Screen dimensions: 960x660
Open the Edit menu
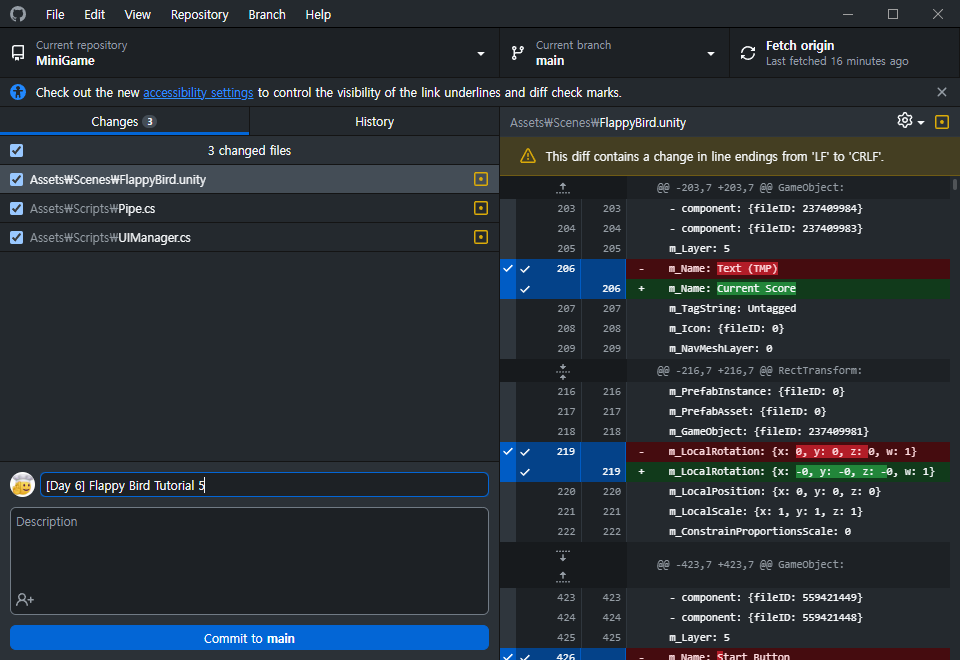coord(94,14)
